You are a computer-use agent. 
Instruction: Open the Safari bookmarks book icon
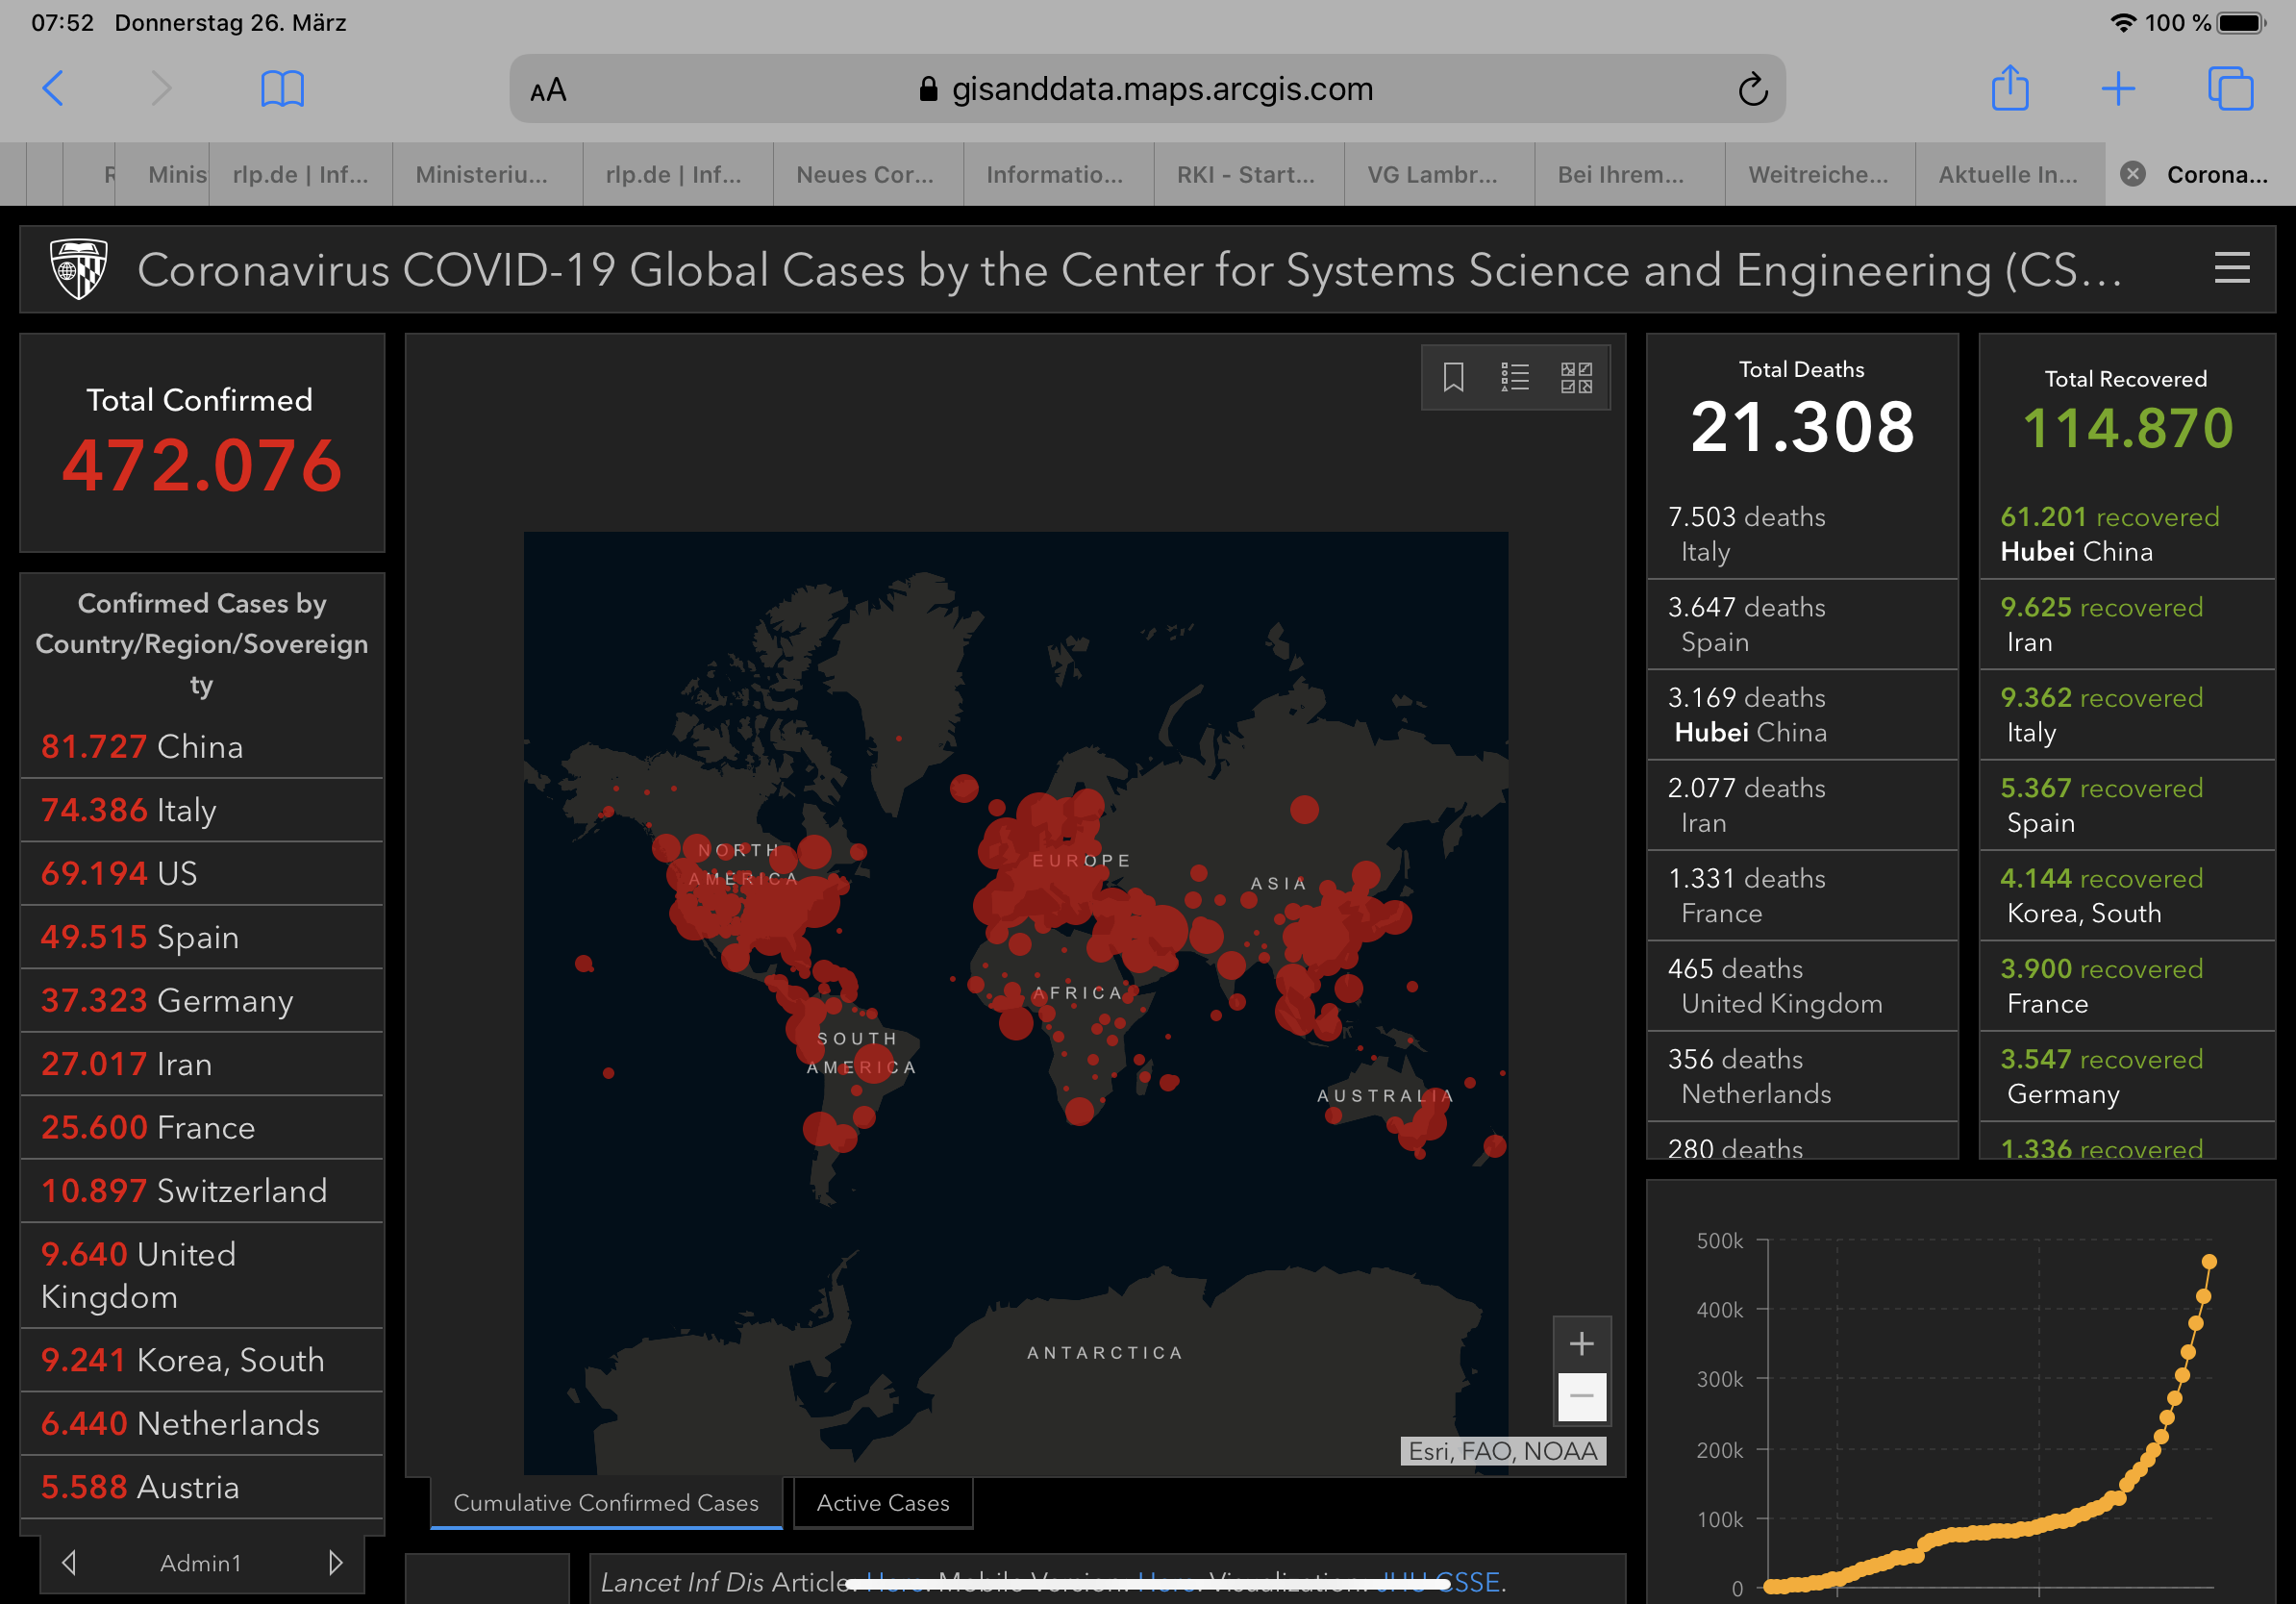point(282,89)
